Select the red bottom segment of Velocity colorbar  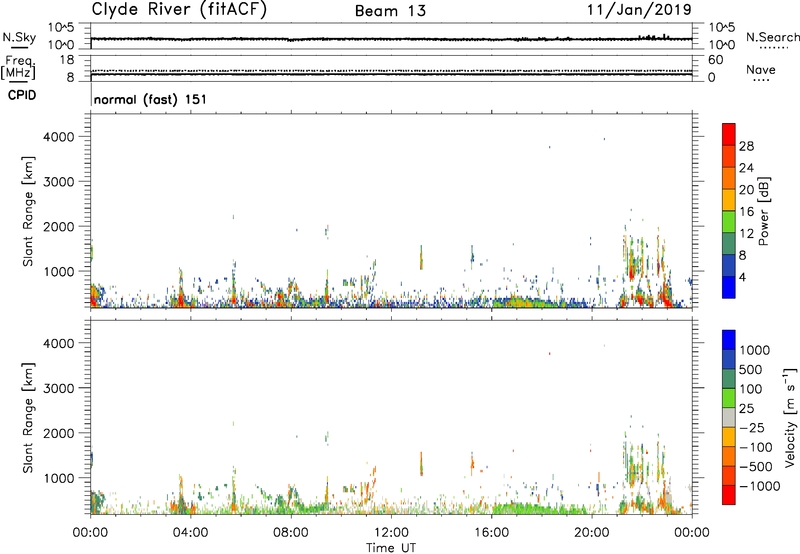coord(729,495)
